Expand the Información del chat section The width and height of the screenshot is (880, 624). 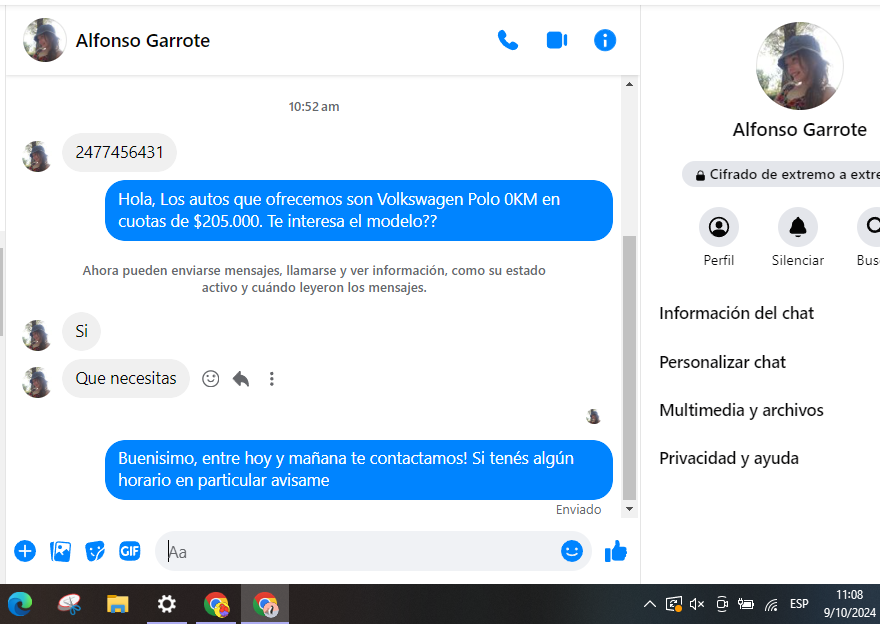(x=736, y=313)
